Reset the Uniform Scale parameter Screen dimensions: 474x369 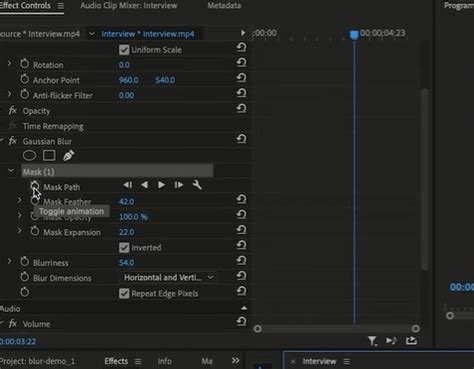[x=241, y=47]
